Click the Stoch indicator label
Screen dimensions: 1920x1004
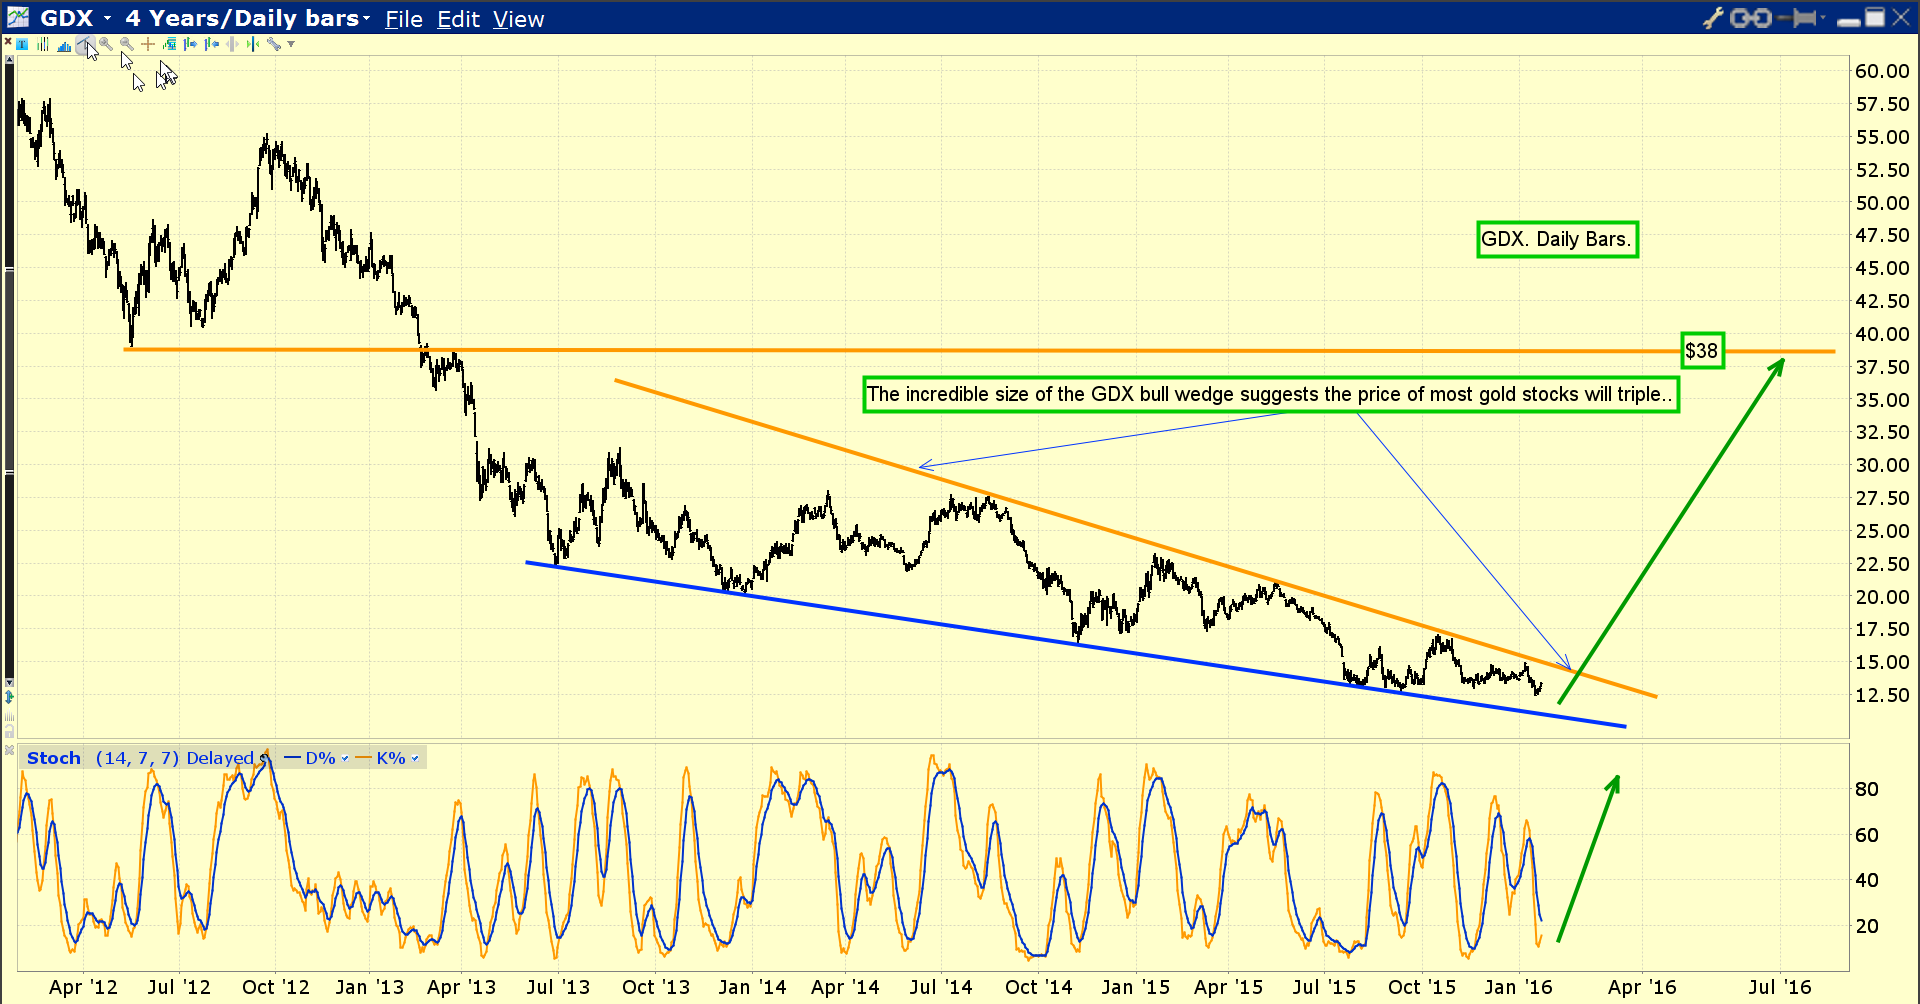point(54,758)
